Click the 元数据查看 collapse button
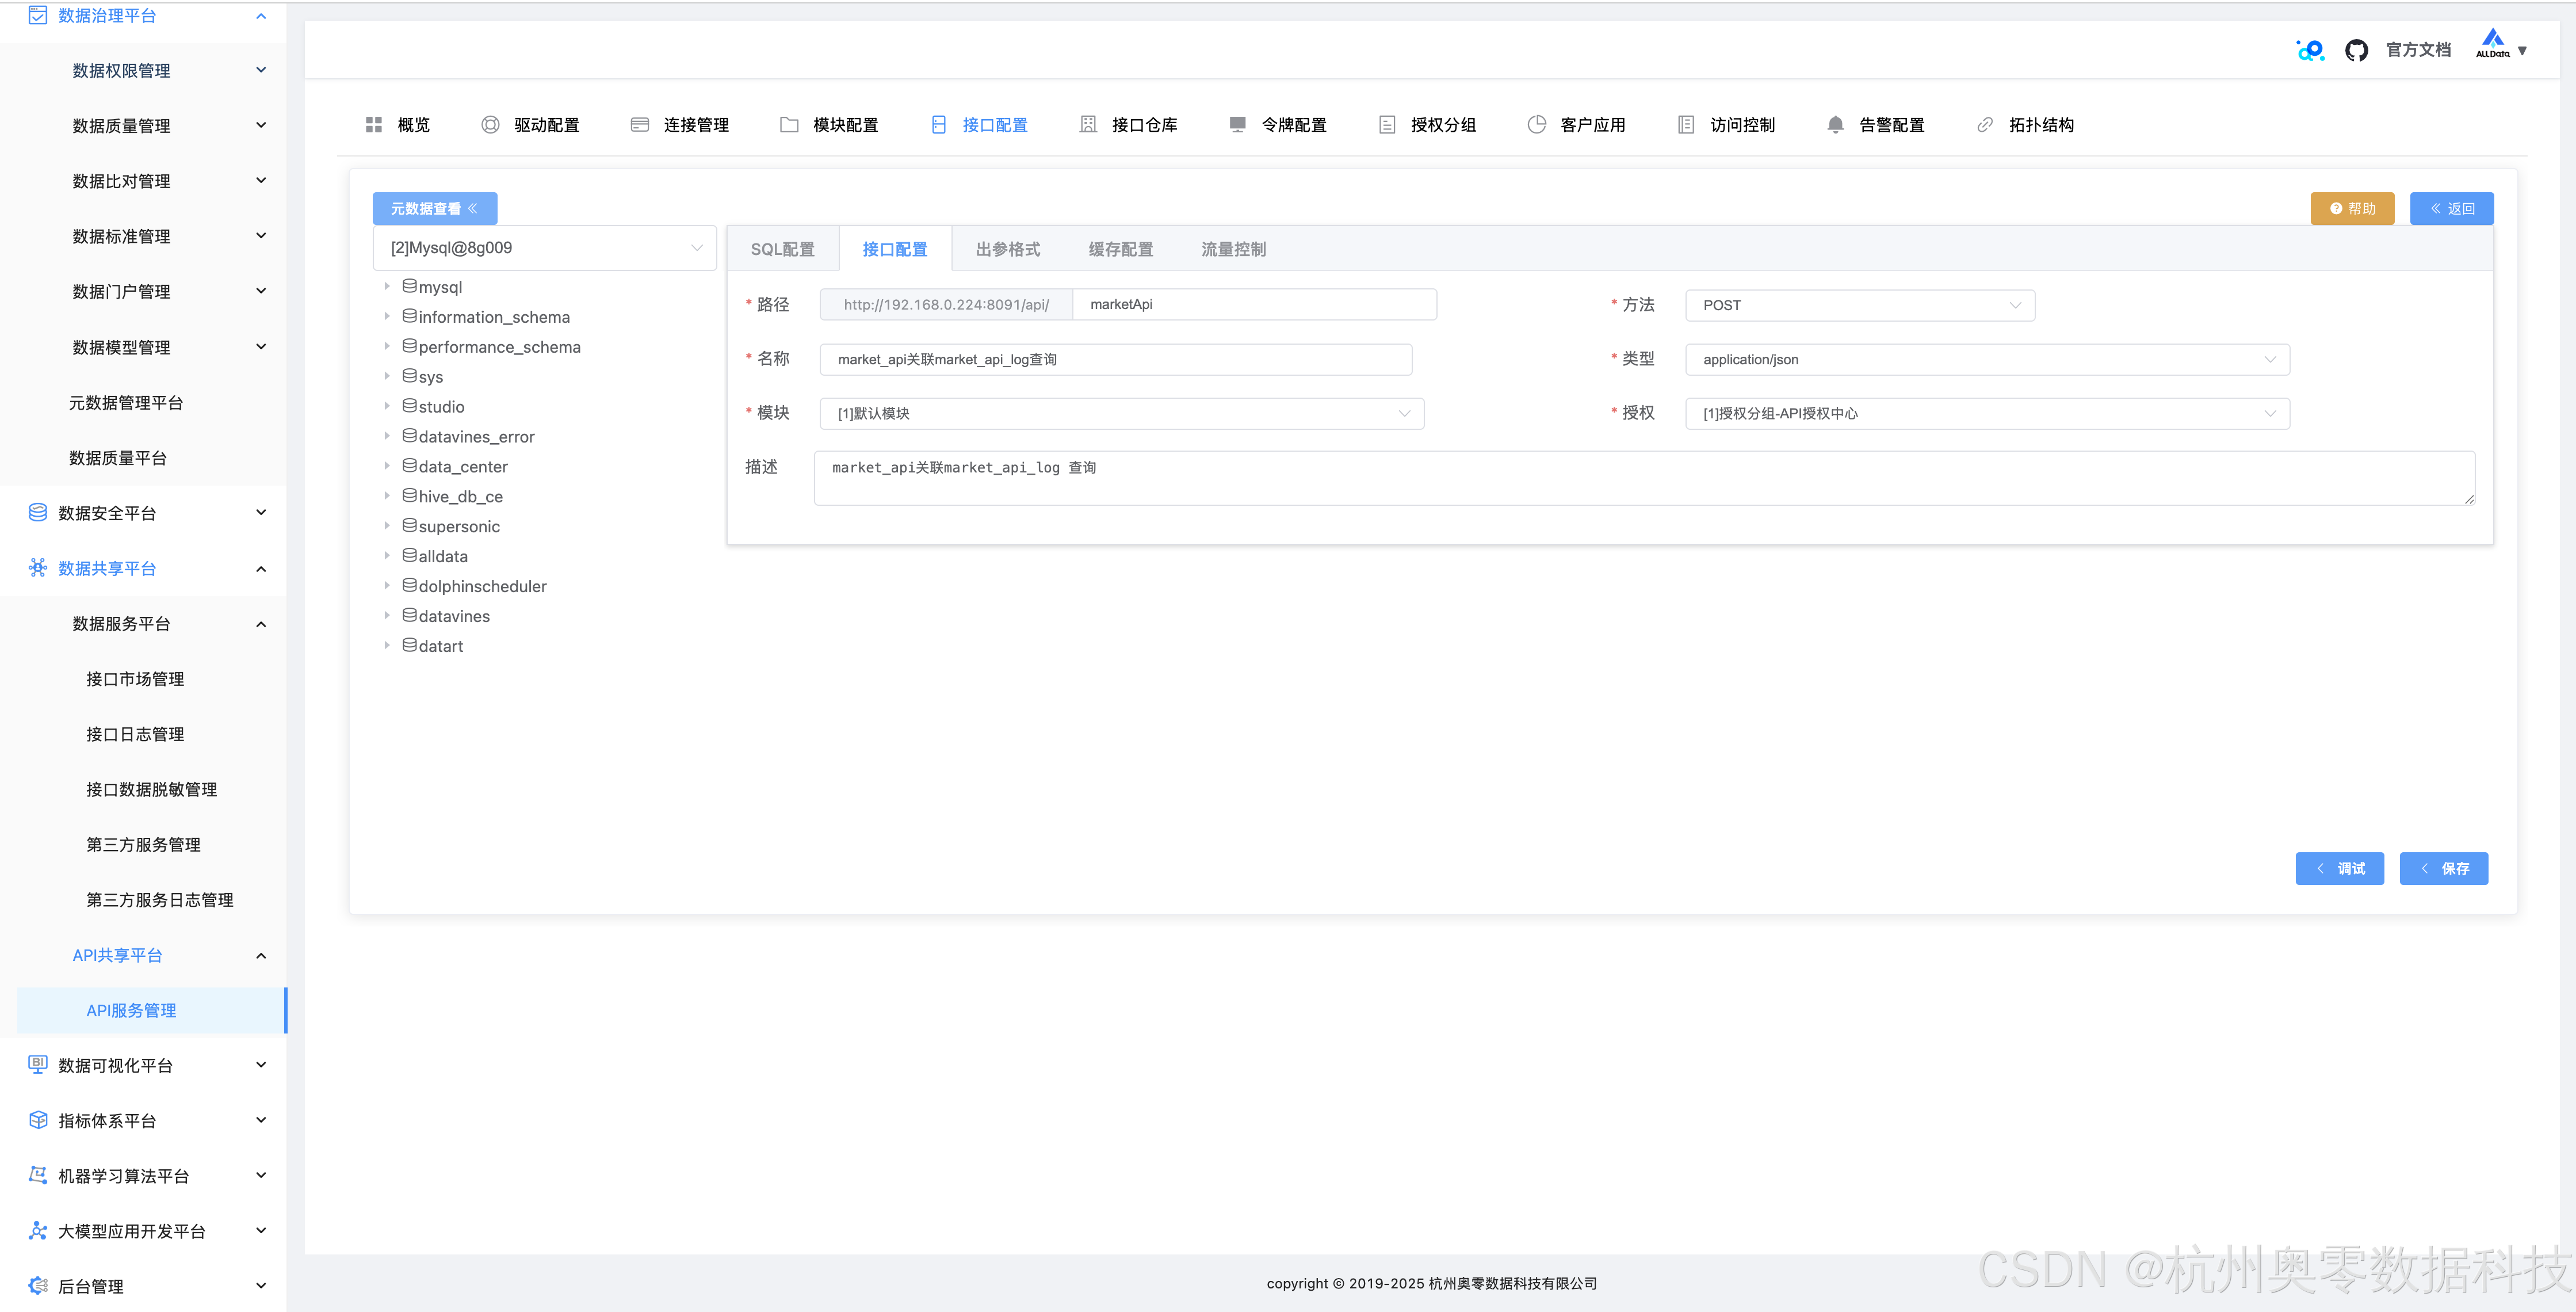This screenshot has width=2576, height=1312. tap(435, 208)
